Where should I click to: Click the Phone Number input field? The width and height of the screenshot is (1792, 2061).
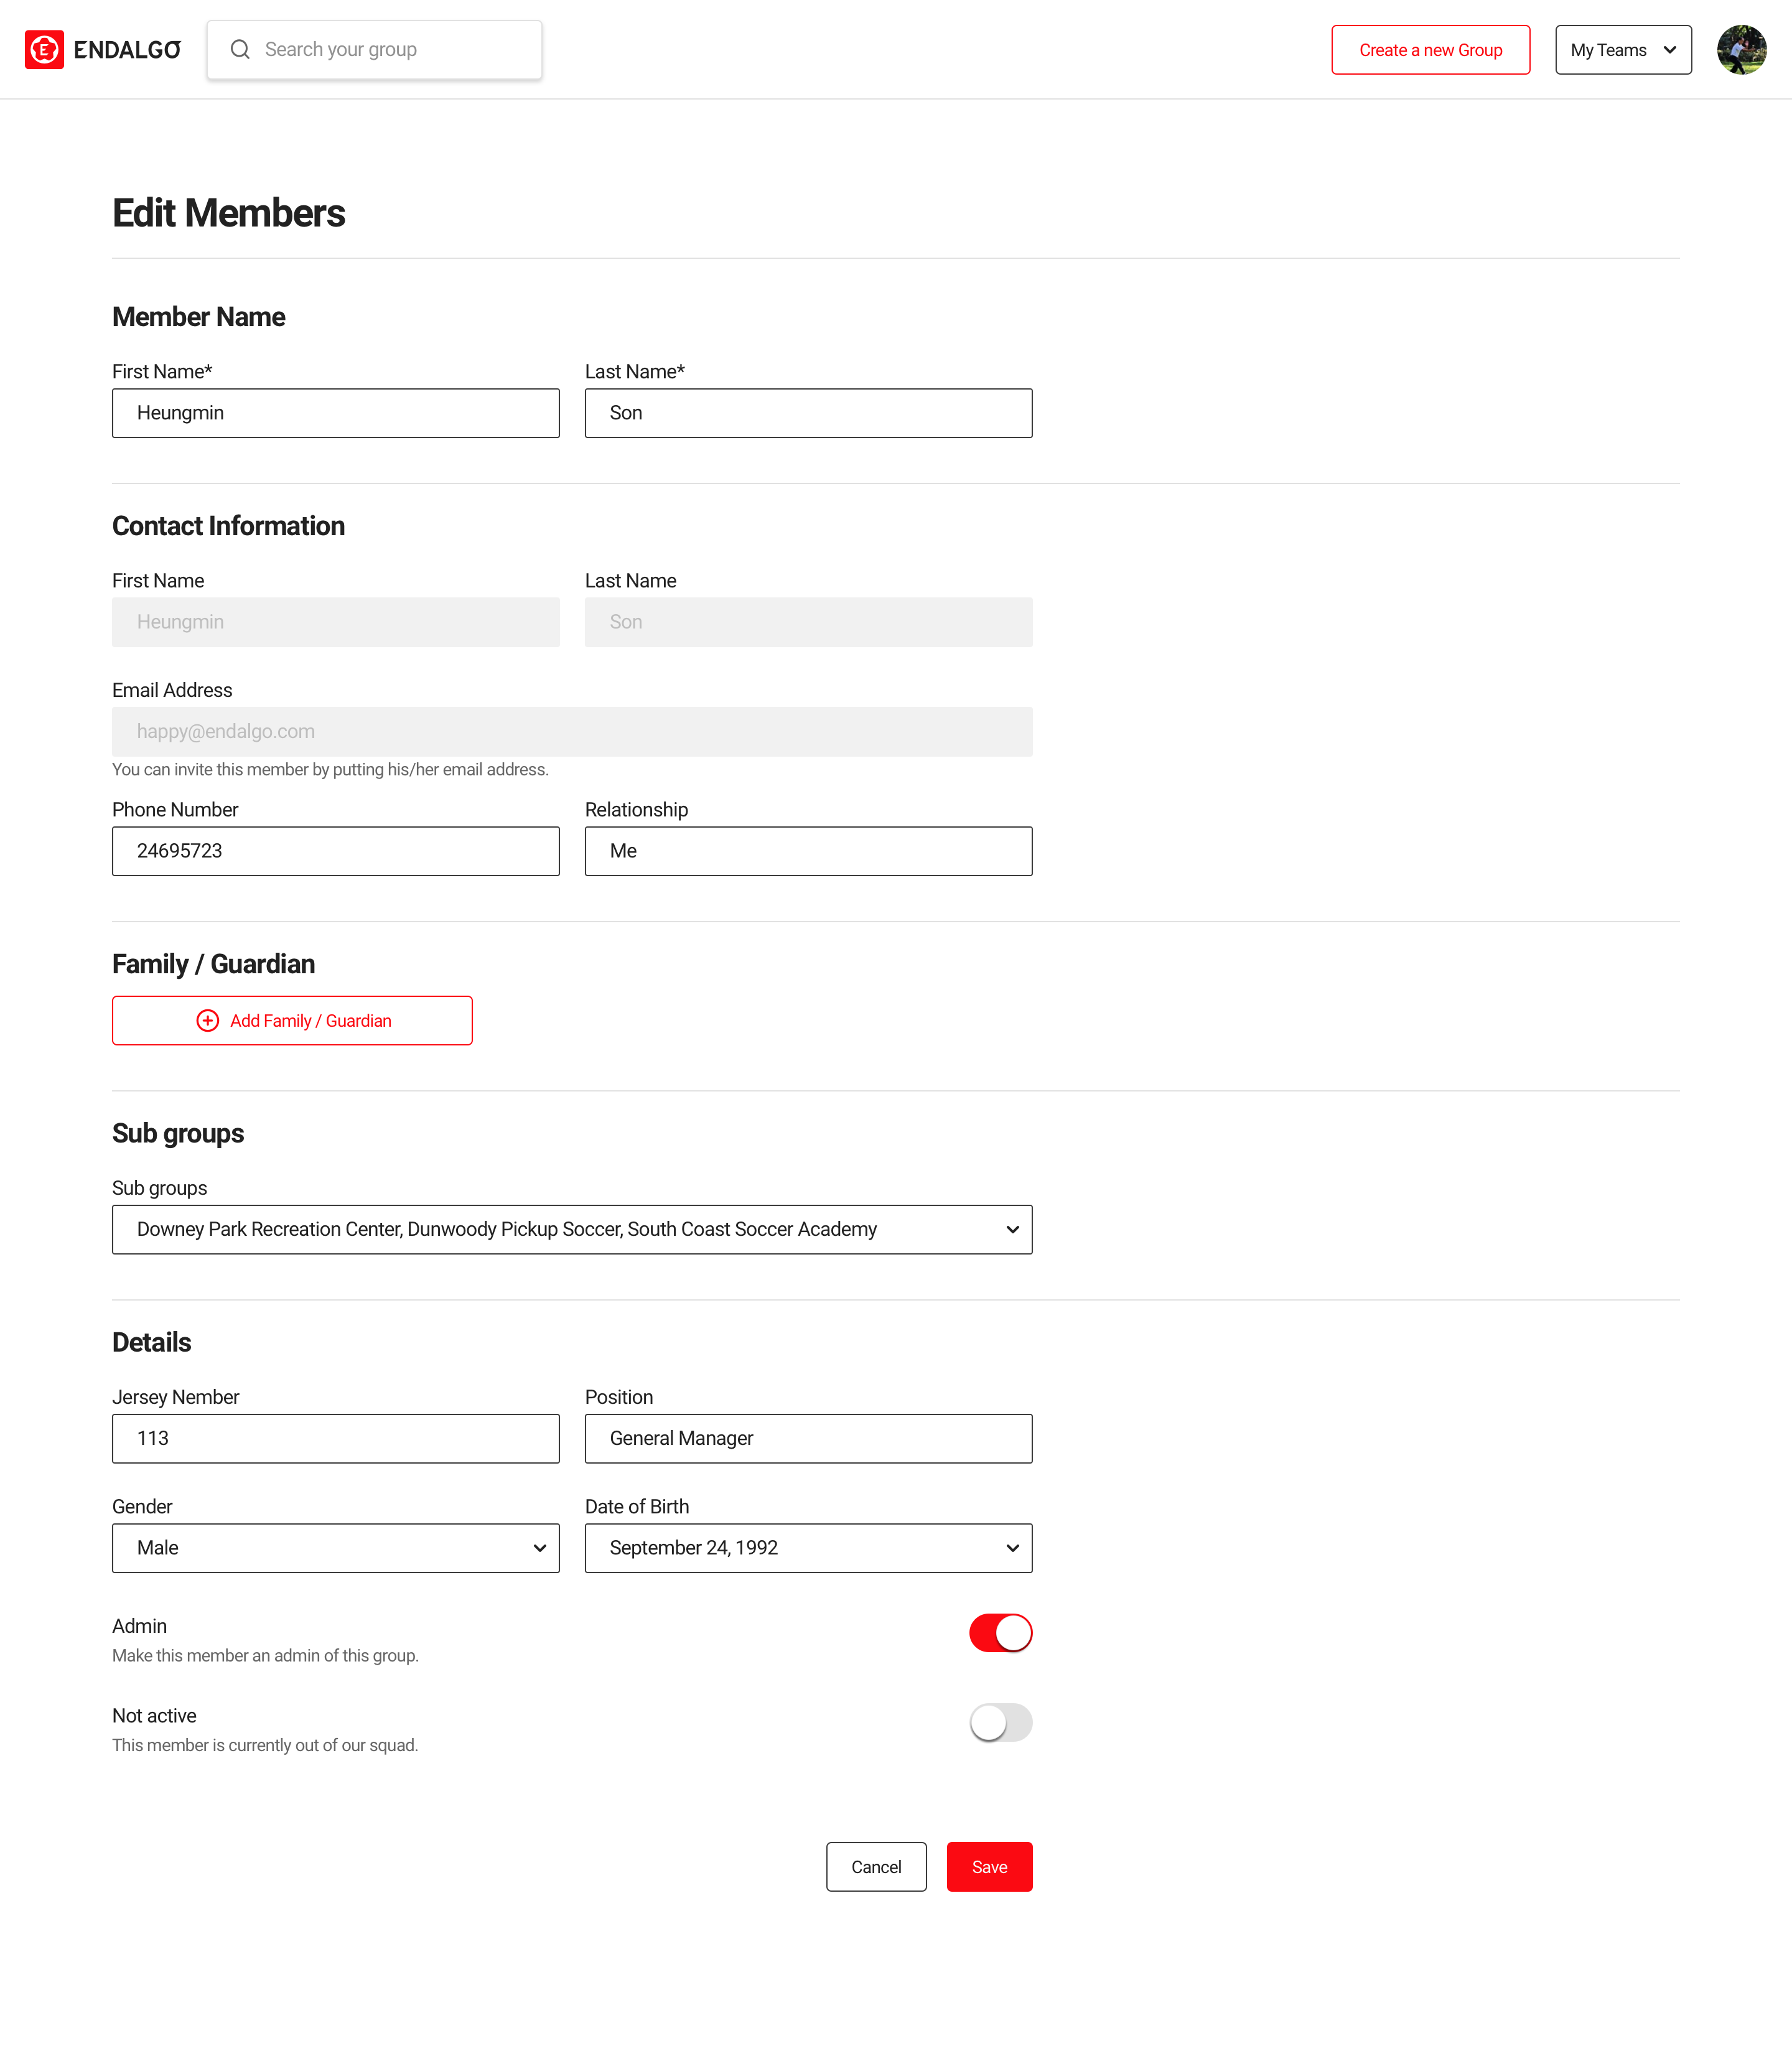[335, 851]
